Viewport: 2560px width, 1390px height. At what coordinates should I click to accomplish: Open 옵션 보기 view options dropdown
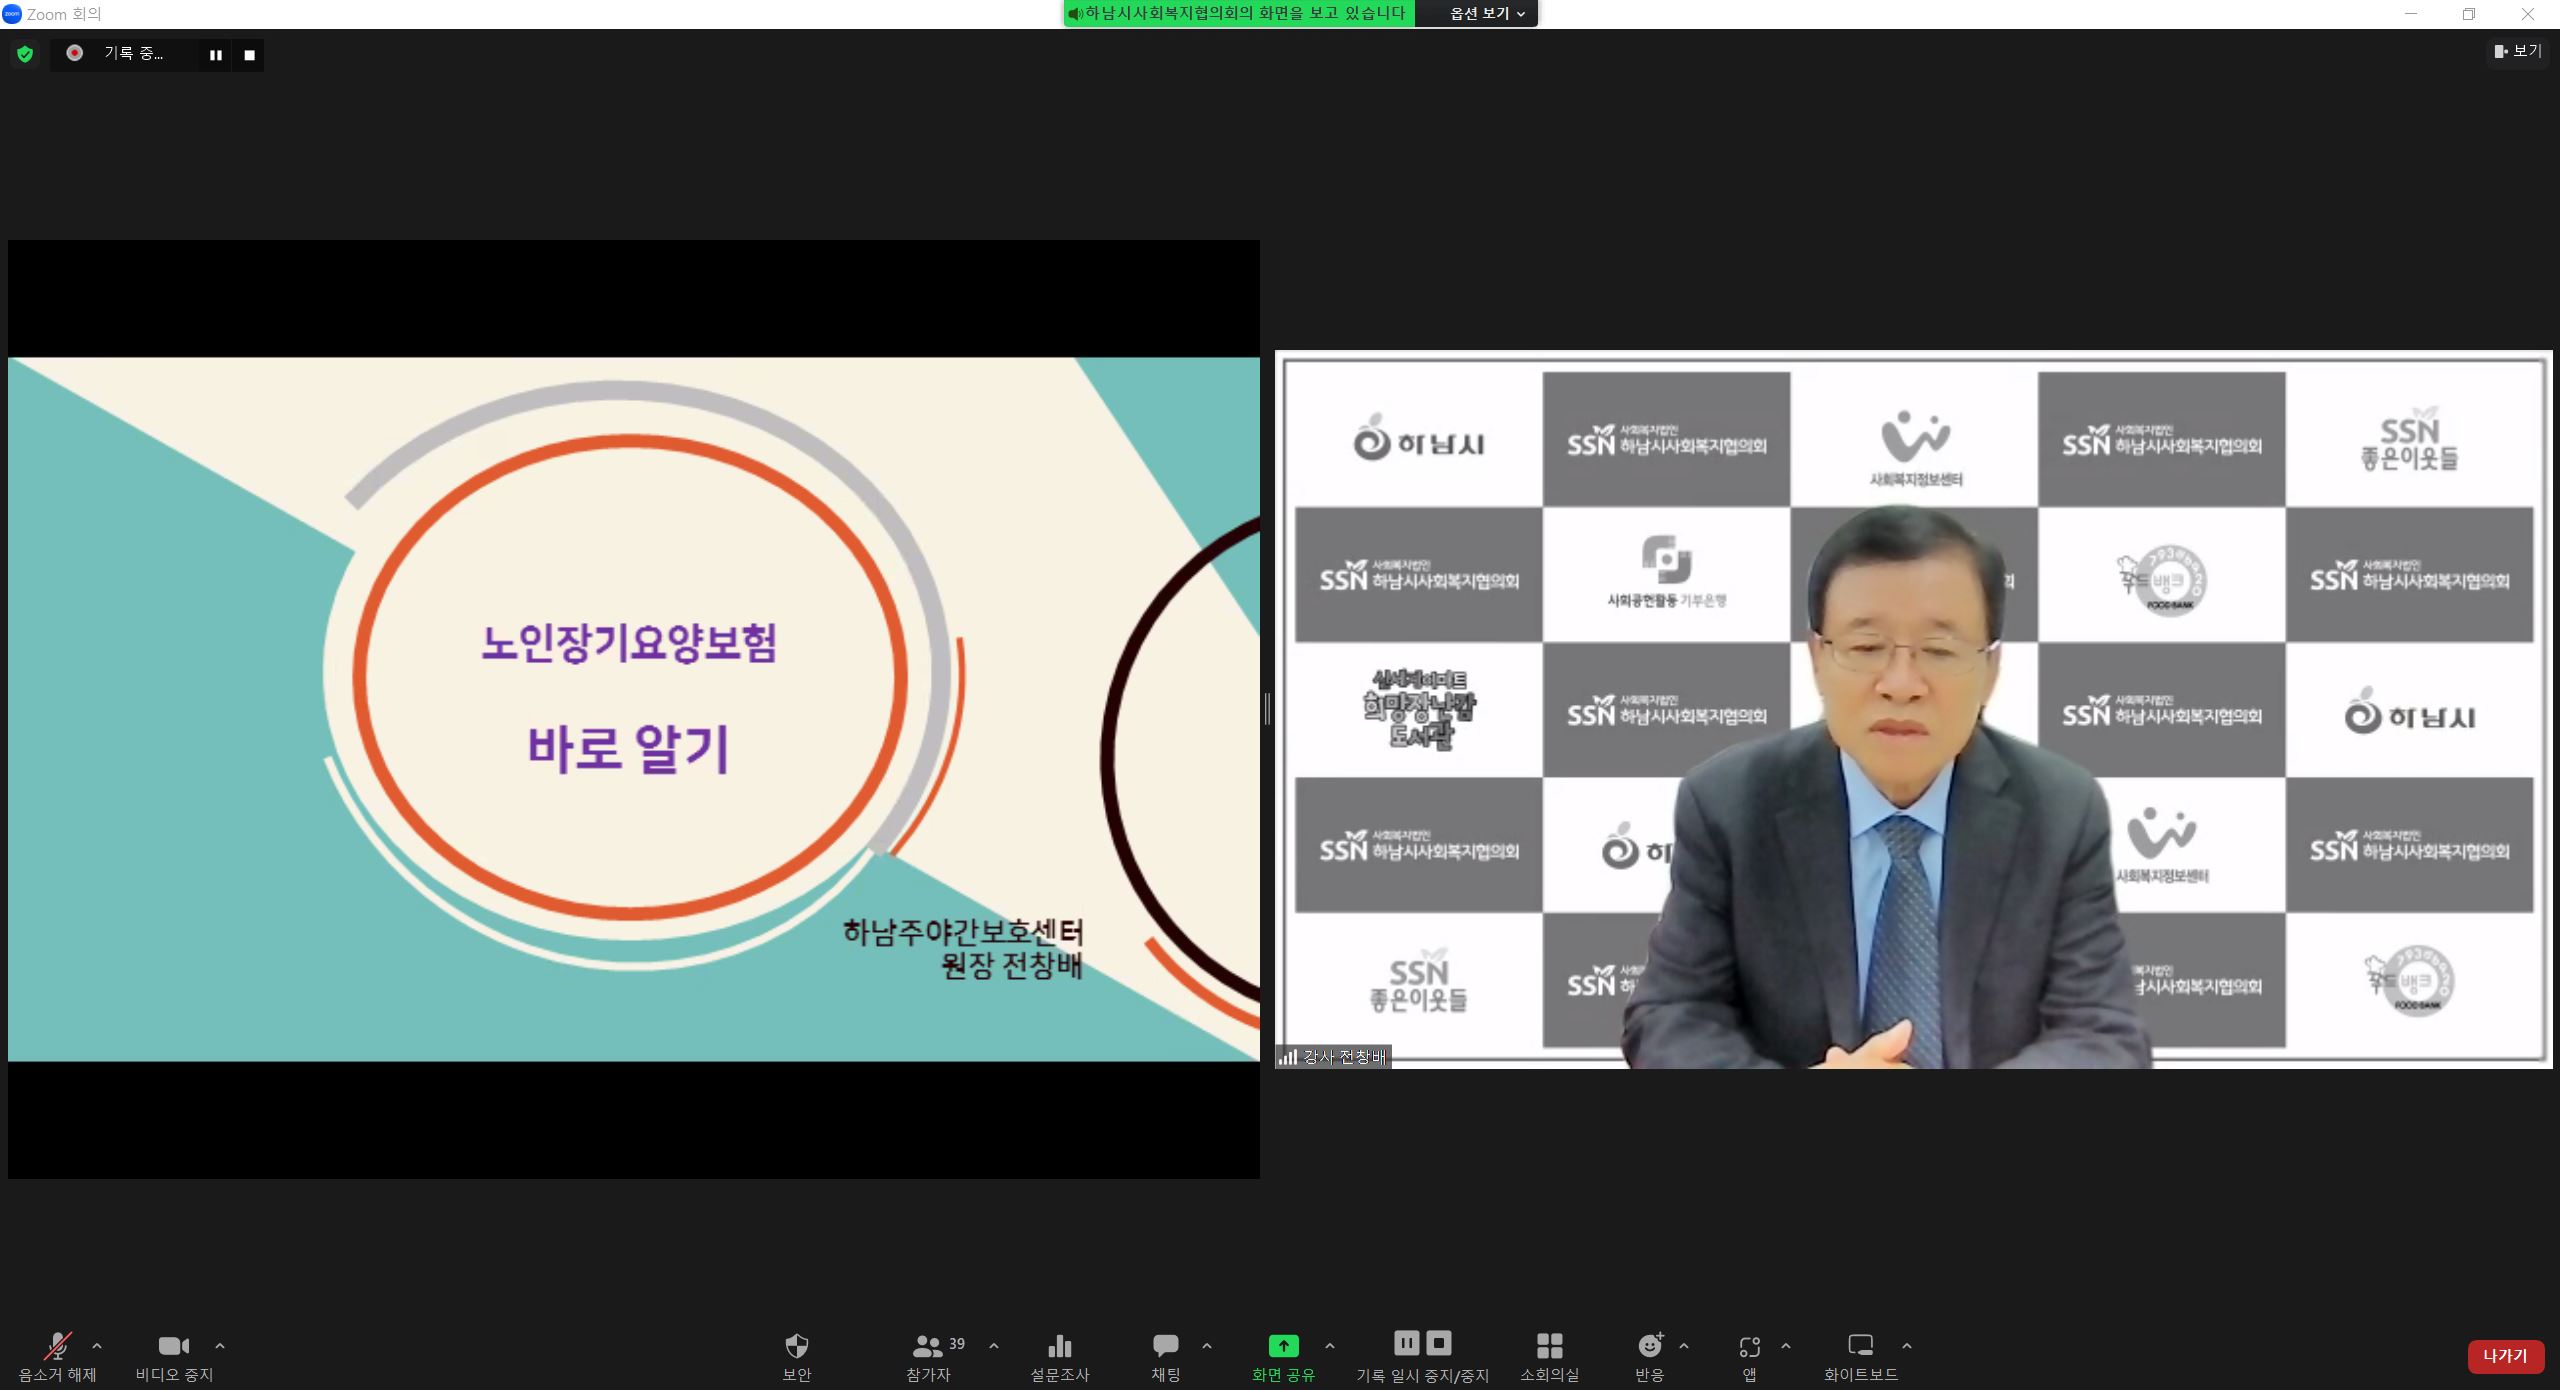pos(1486,14)
